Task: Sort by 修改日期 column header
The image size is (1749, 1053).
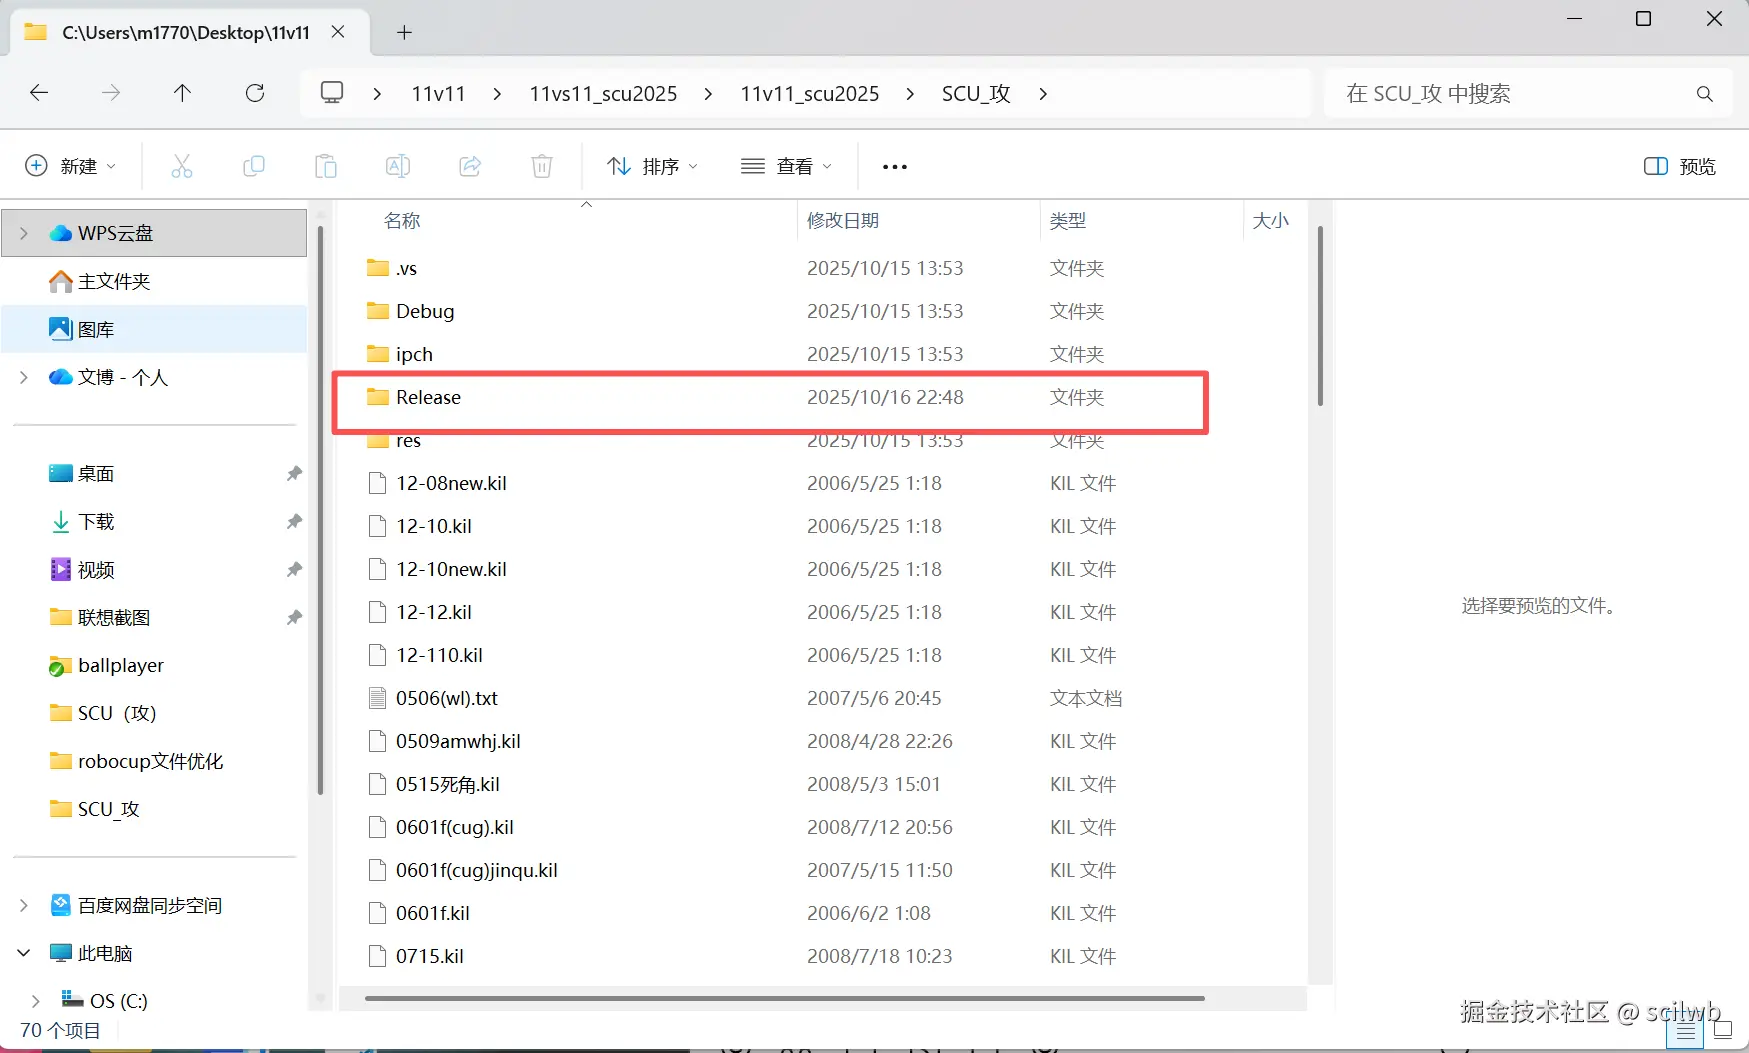Action: coord(843,220)
